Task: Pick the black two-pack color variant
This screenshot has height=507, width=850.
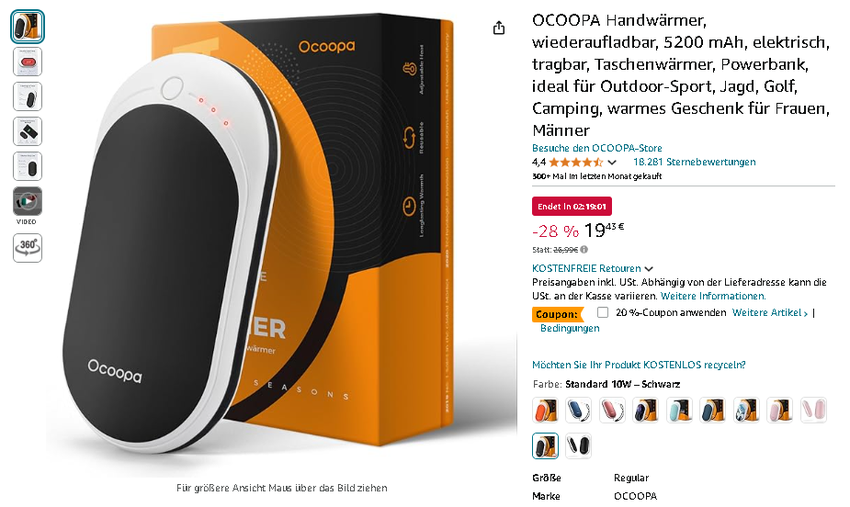Action: [x=579, y=446]
